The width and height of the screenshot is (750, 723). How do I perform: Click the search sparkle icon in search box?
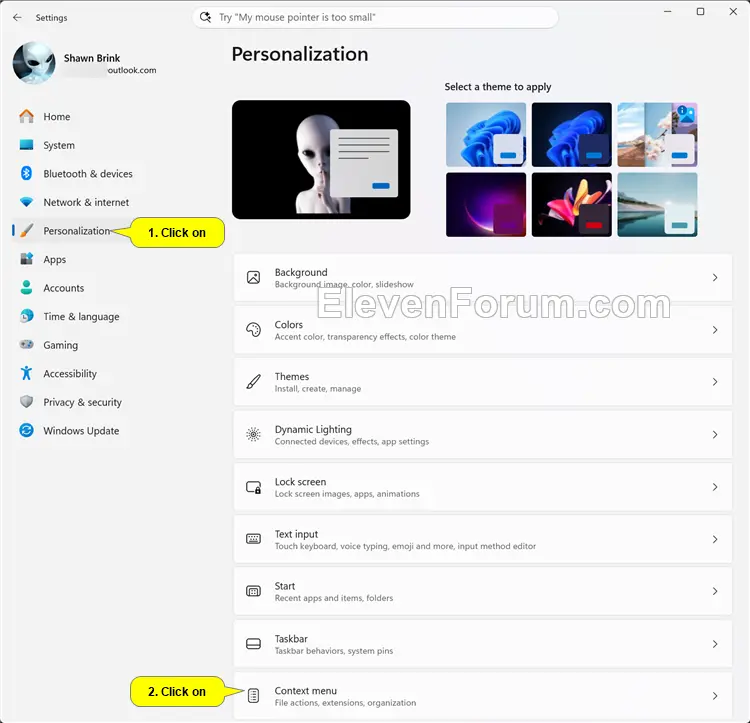coord(205,17)
